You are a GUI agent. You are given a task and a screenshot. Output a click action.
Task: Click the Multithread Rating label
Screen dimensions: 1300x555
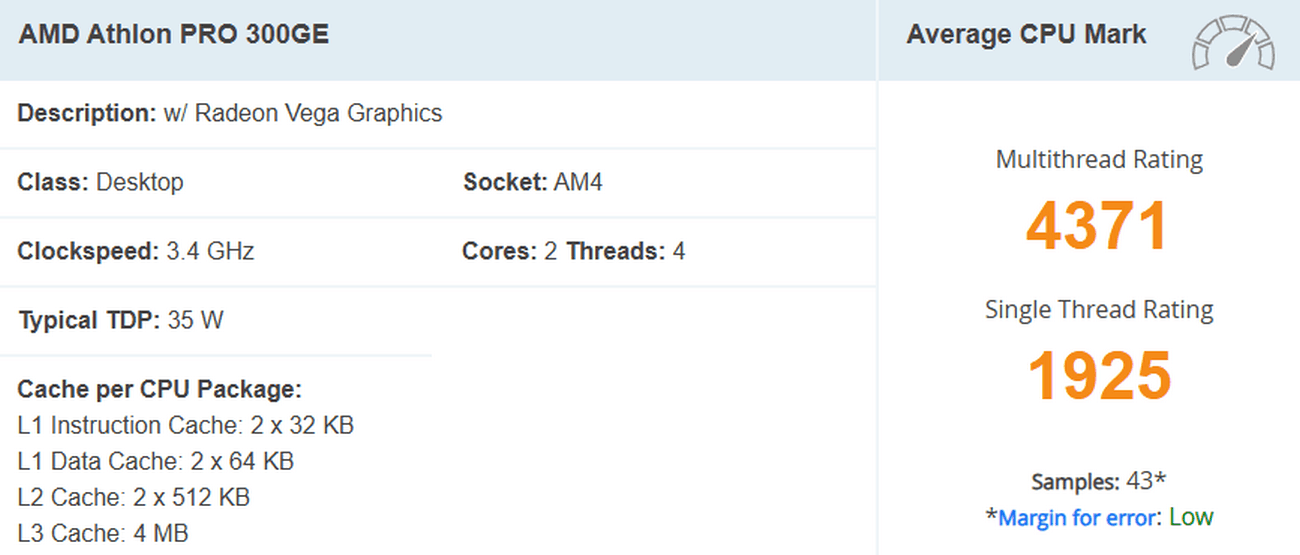tap(1099, 160)
